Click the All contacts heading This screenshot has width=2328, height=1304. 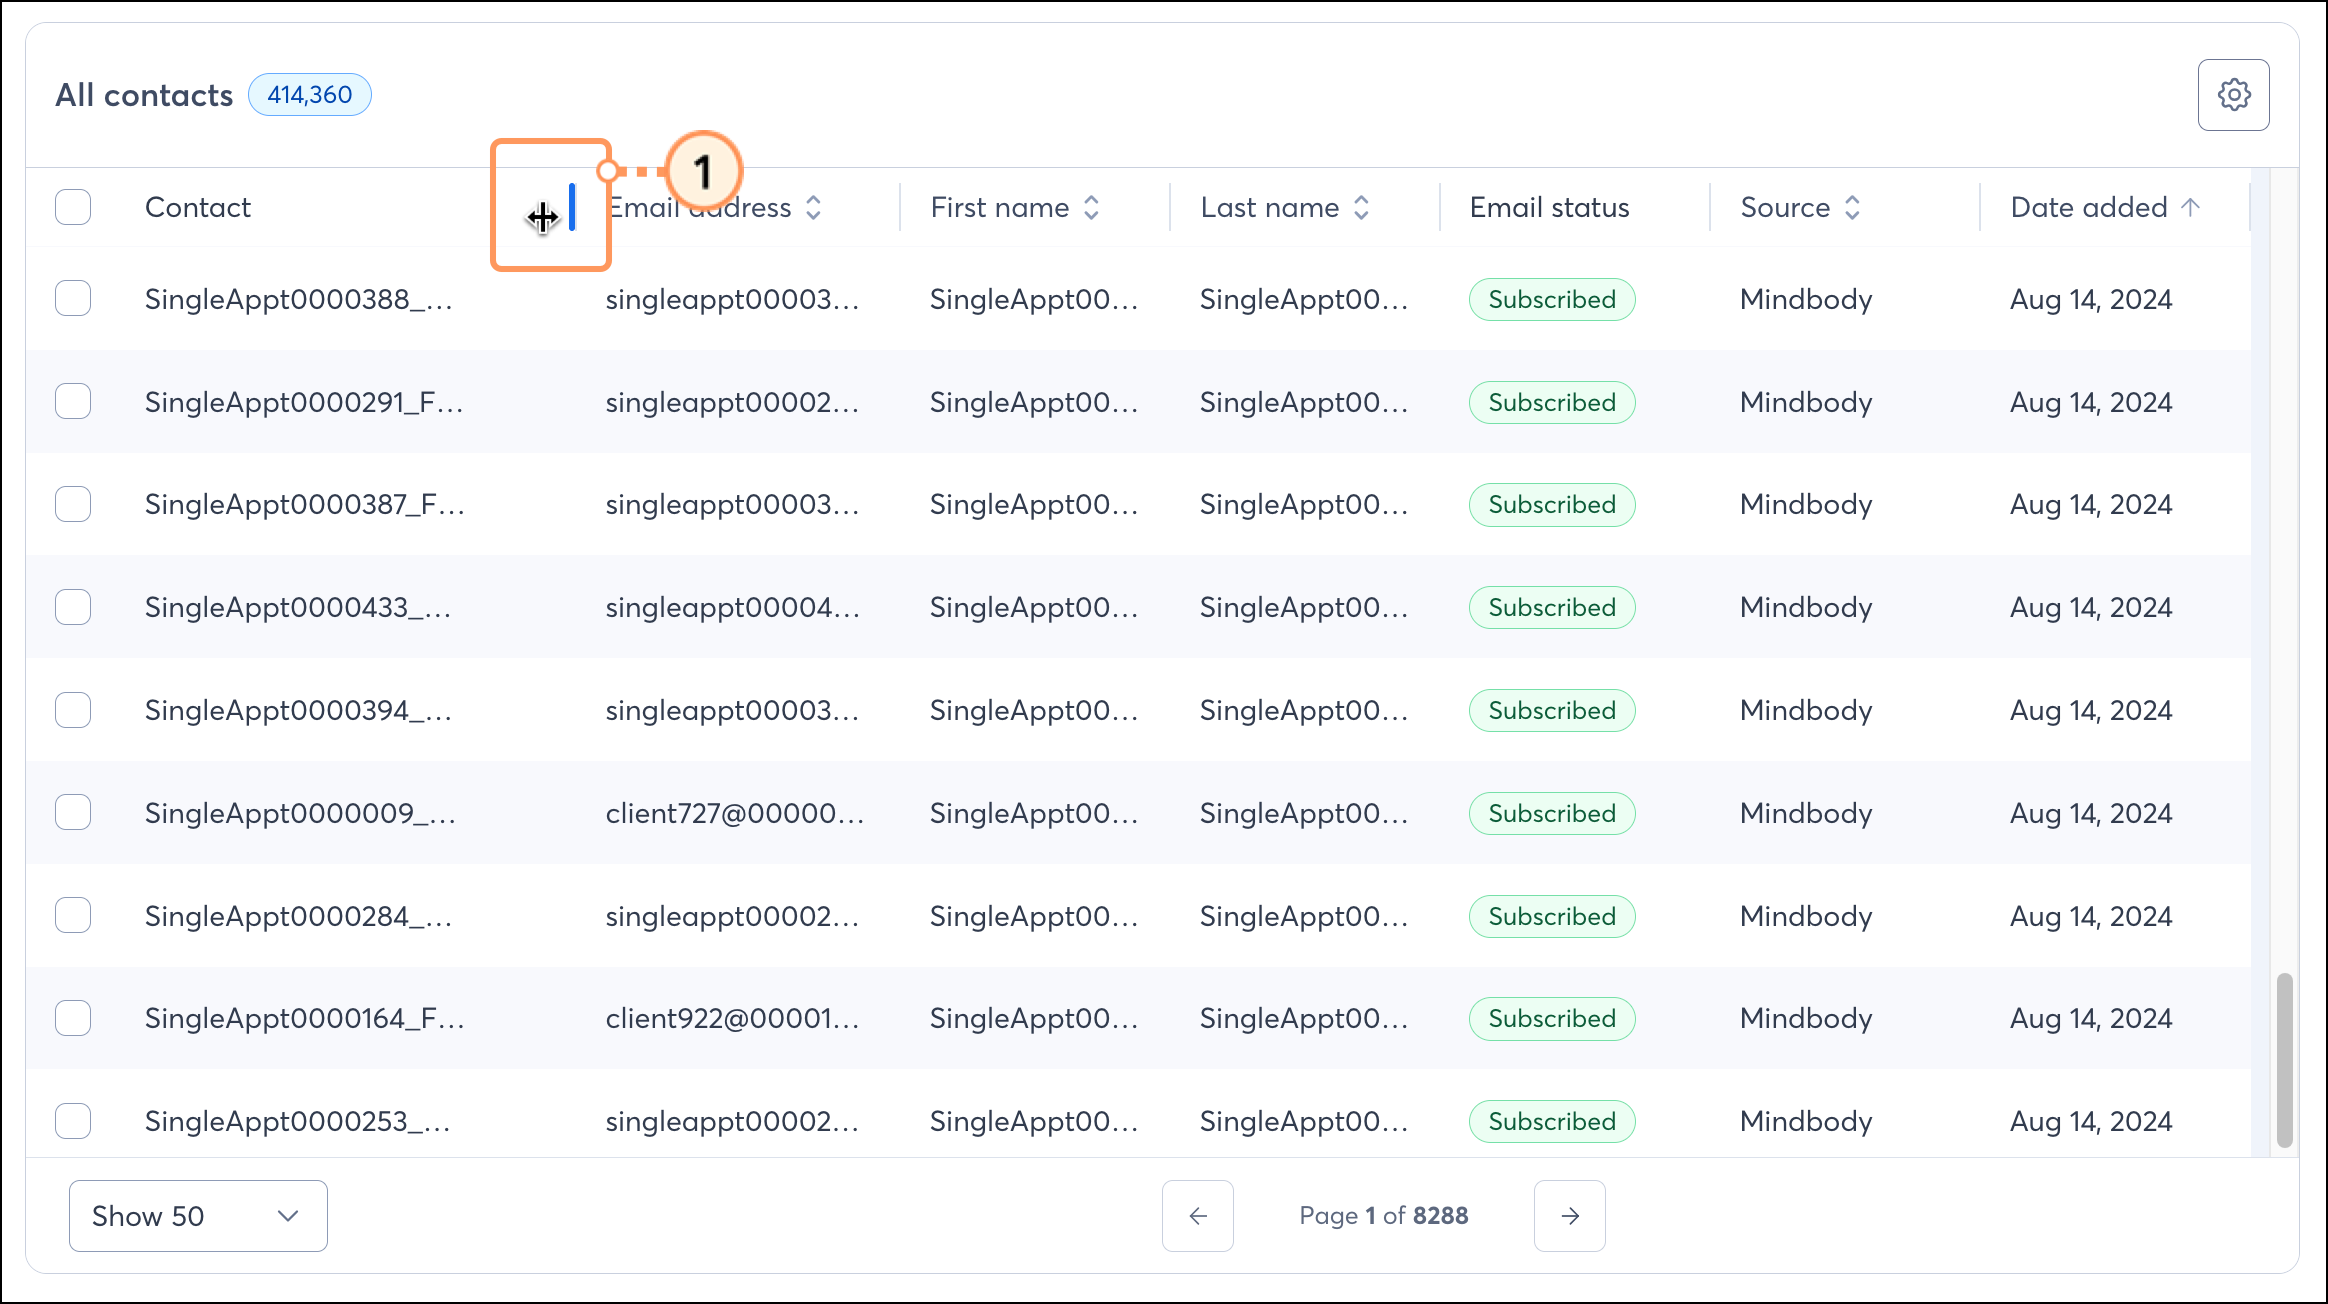144,94
